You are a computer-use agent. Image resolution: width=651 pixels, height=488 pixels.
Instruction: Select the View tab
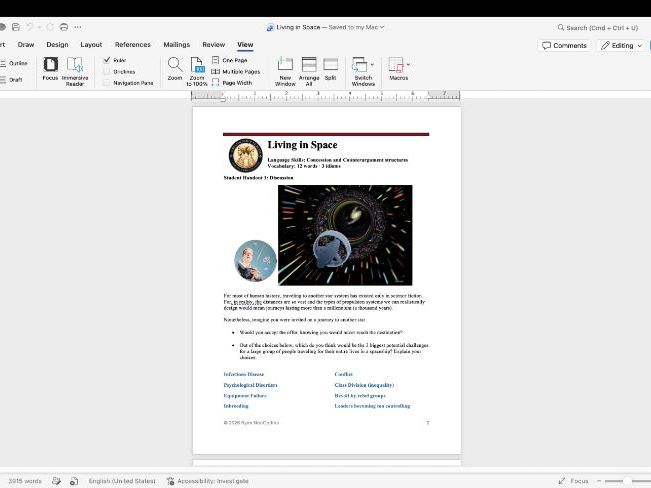pyautogui.click(x=245, y=44)
